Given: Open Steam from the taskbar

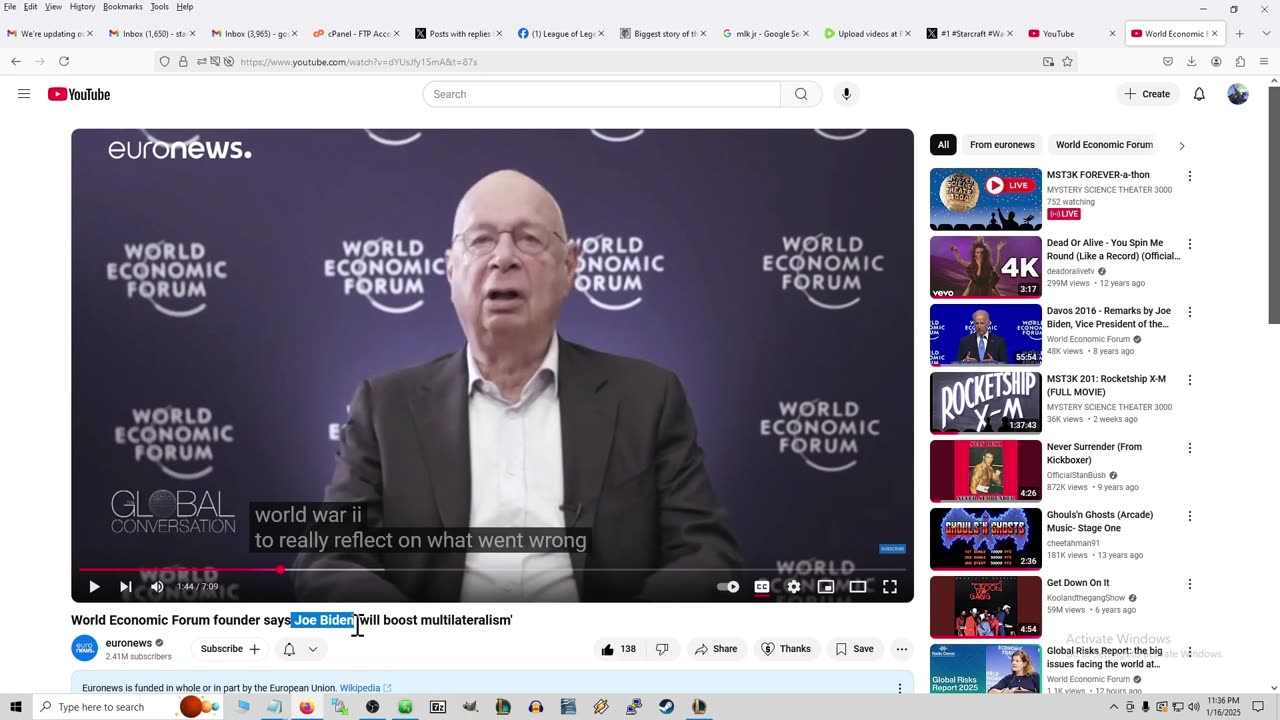Looking at the screenshot, I should (666, 707).
